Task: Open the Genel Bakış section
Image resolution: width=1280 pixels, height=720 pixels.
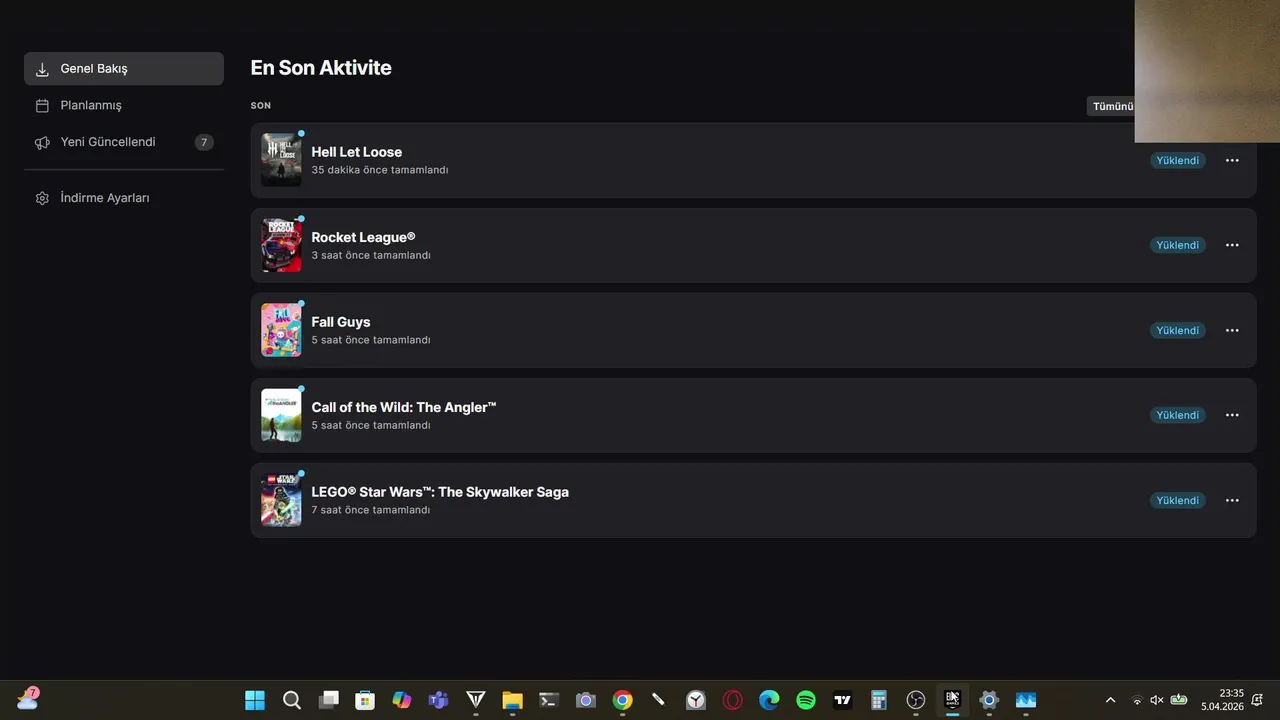Action: 124,69
